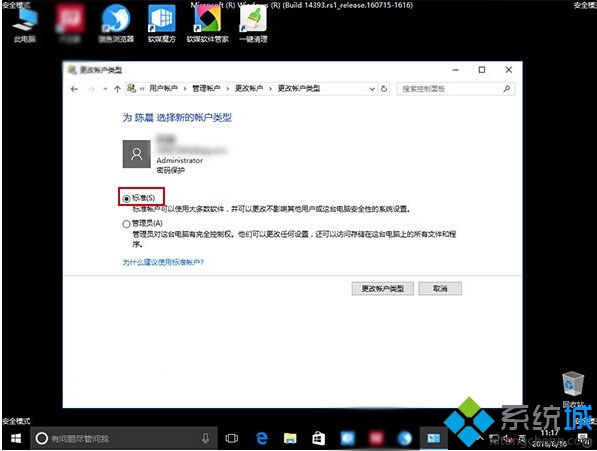
Task: Open the 软媒魔方 desktop shortcut
Action: pyautogui.click(x=162, y=24)
